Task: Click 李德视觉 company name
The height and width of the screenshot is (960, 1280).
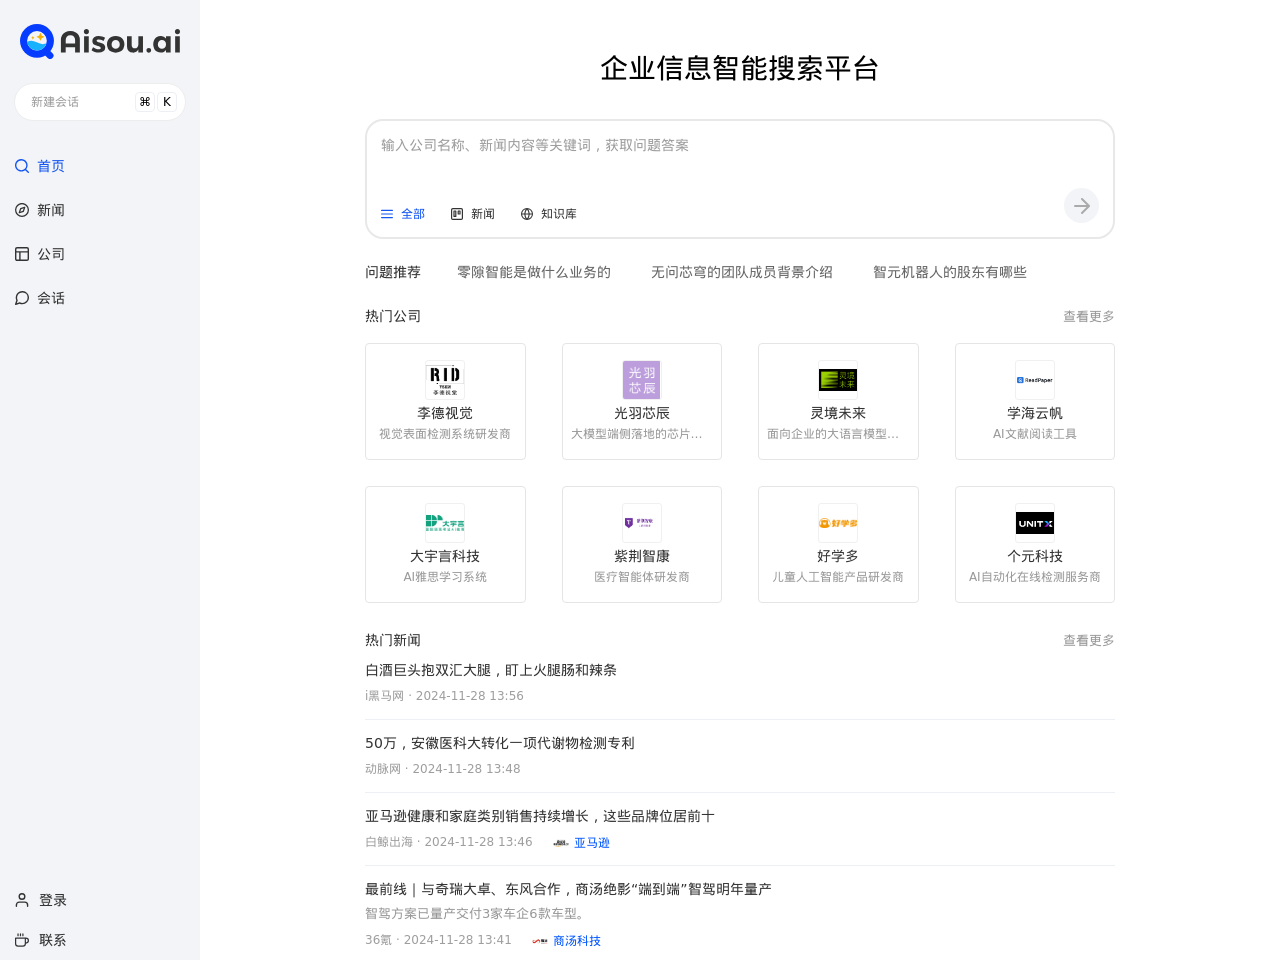Action: pyautogui.click(x=445, y=413)
